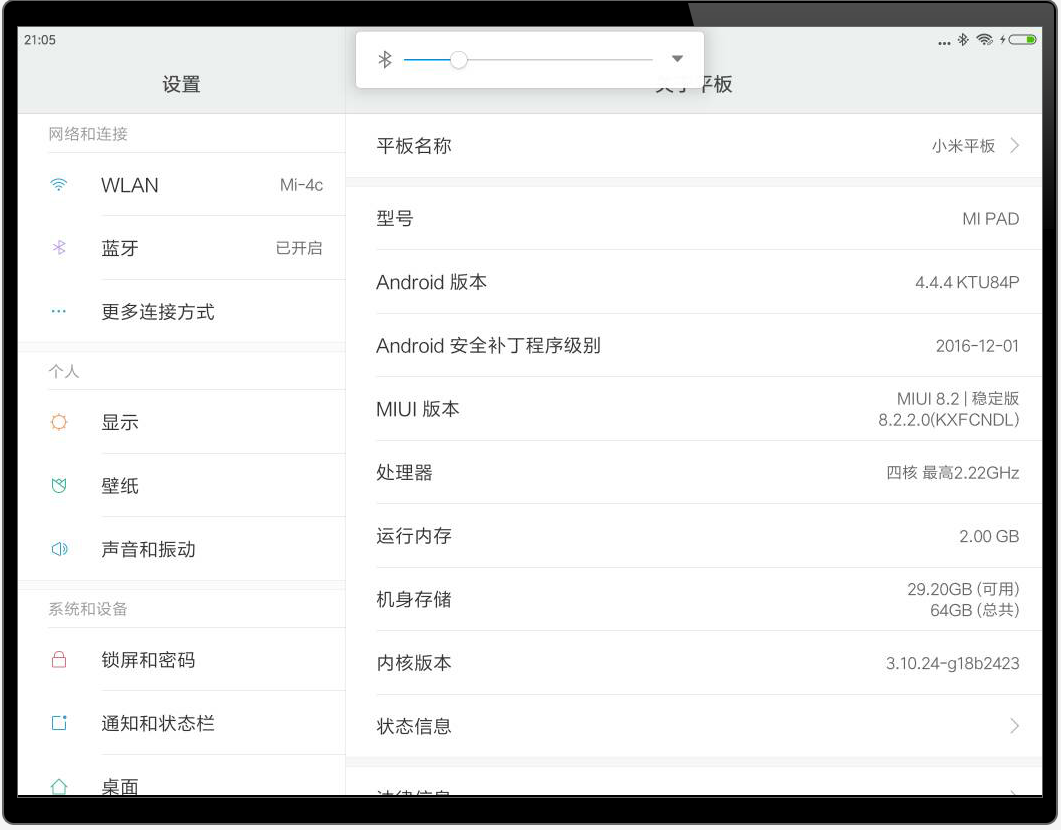Tap the three-dot icon for 更多连接方式
The height and width of the screenshot is (830, 1061).
coord(59,311)
